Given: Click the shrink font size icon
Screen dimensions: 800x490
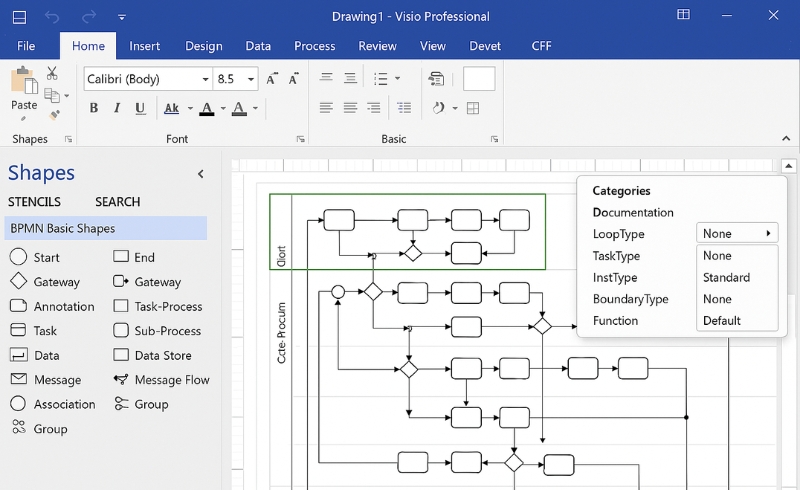Looking at the screenshot, I should point(293,79).
